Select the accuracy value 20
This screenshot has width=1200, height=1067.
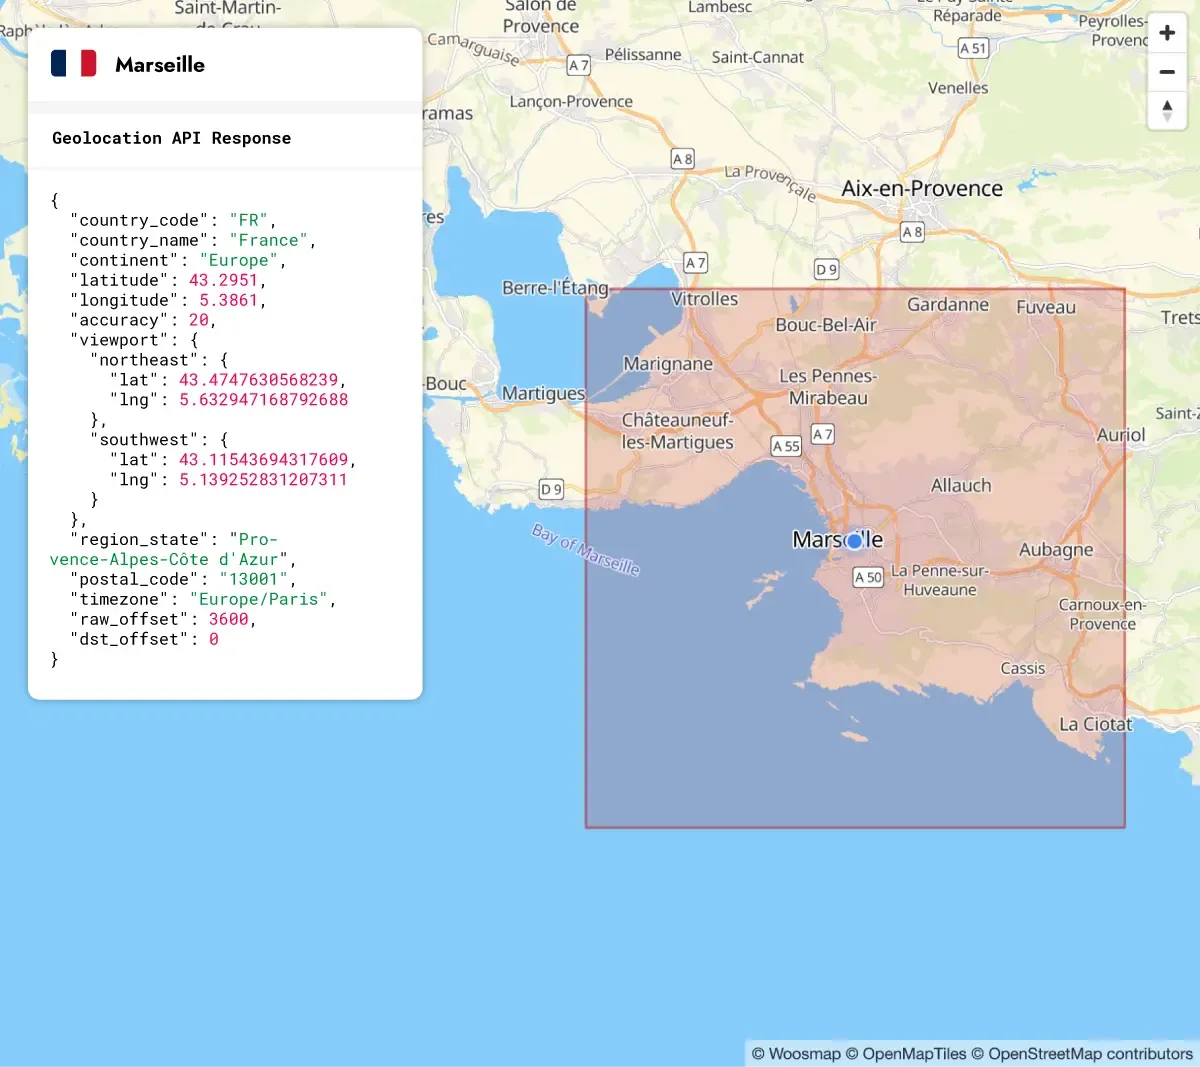tap(199, 320)
